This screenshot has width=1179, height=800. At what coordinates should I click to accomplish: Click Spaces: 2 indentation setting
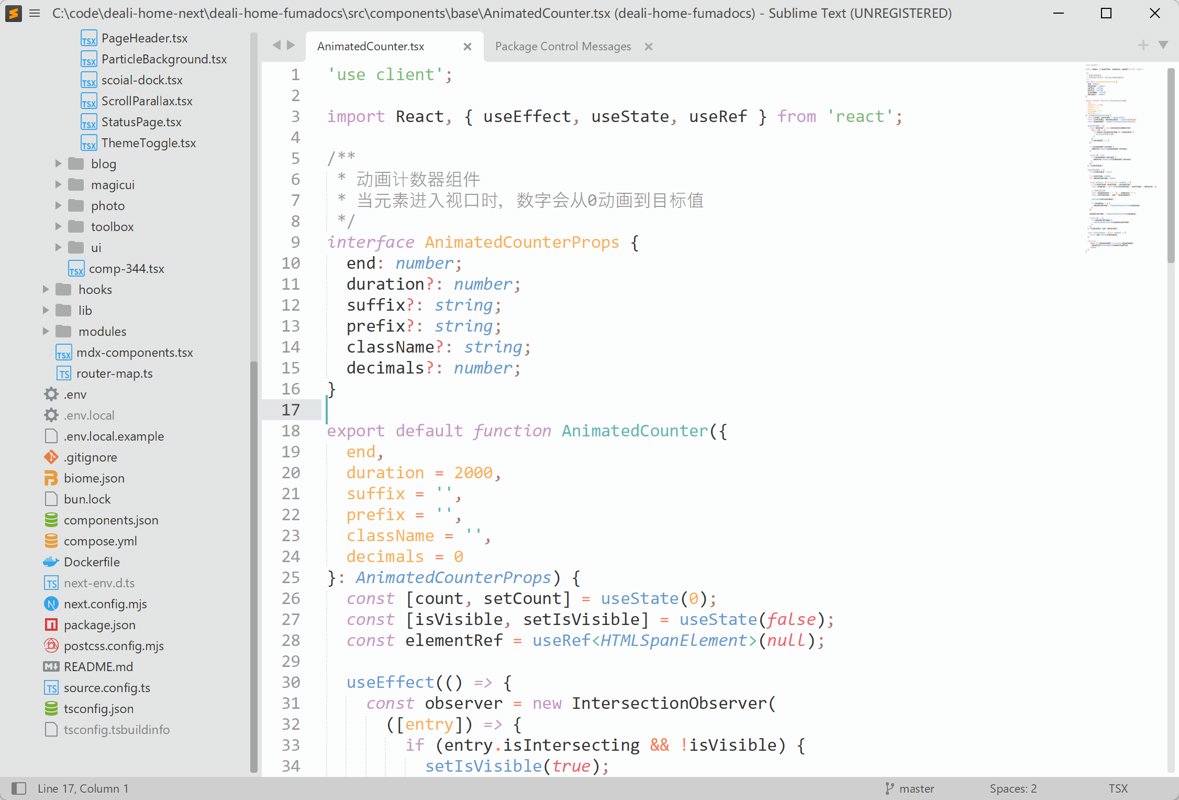coord(1012,788)
